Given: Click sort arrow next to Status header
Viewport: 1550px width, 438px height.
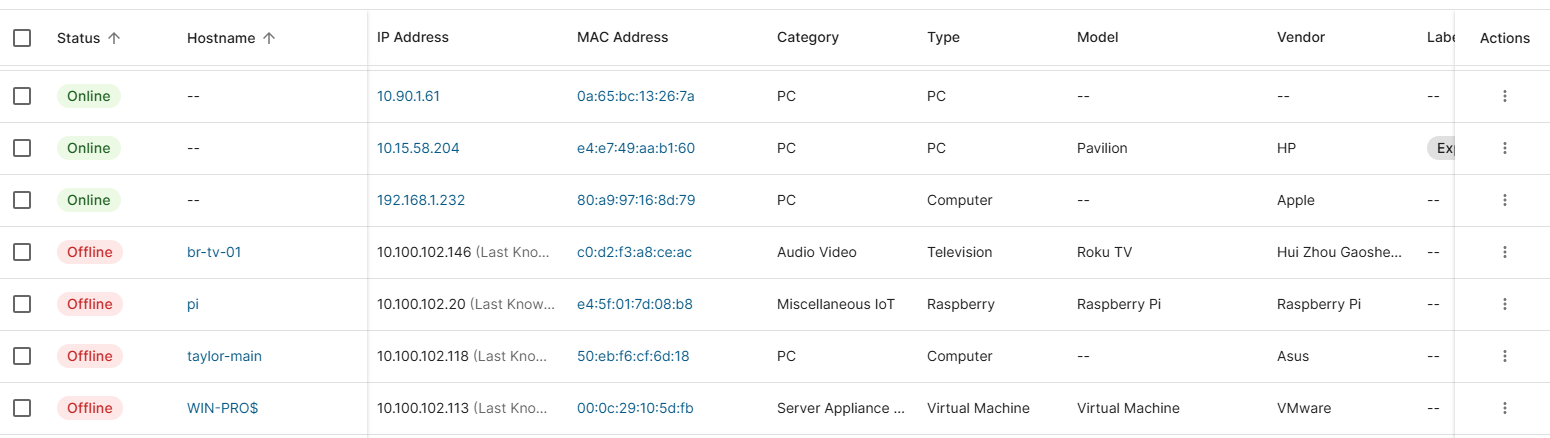Looking at the screenshot, I should pyautogui.click(x=114, y=38).
